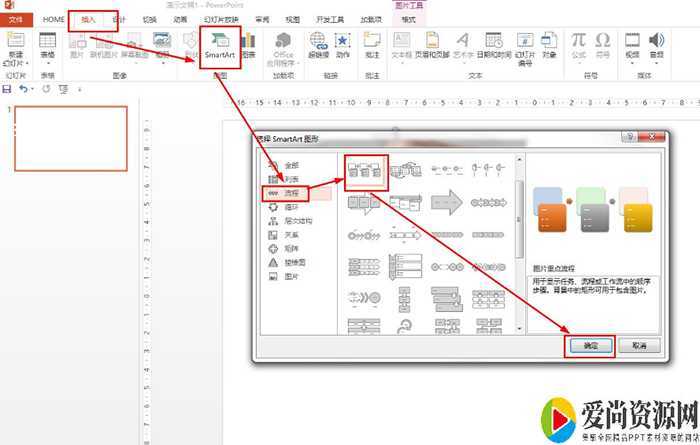Image resolution: width=700 pixels, height=445 pixels.
Task: Insert an 对象 (Object) from ribbon
Action: pyautogui.click(x=549, y=45)
